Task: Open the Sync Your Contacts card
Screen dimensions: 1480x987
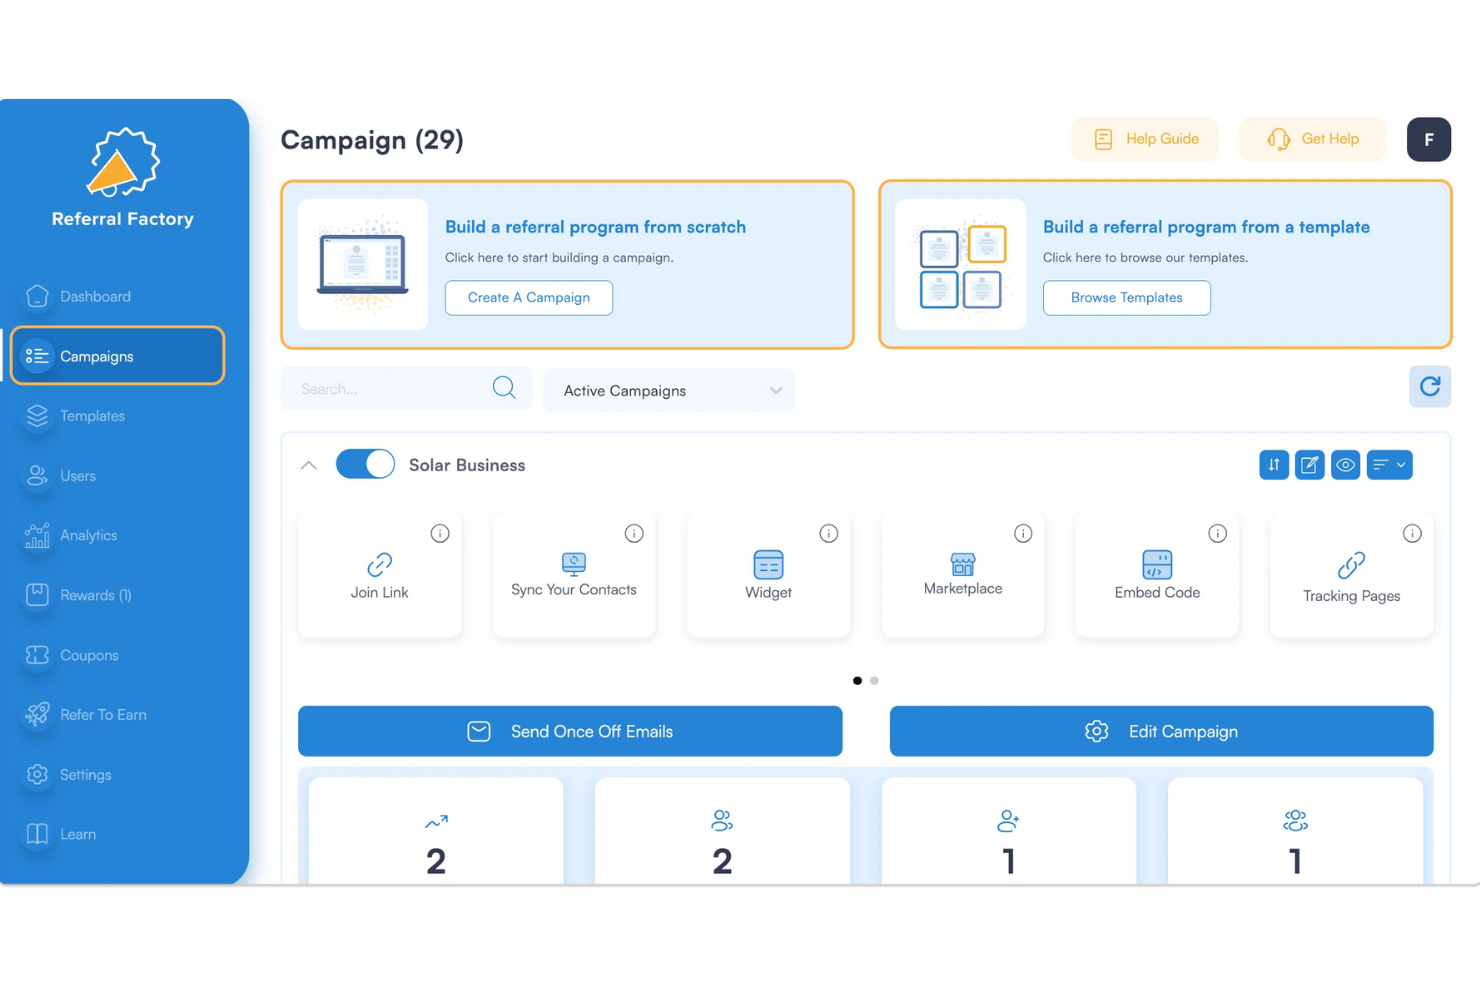Action: click(574, 575)
